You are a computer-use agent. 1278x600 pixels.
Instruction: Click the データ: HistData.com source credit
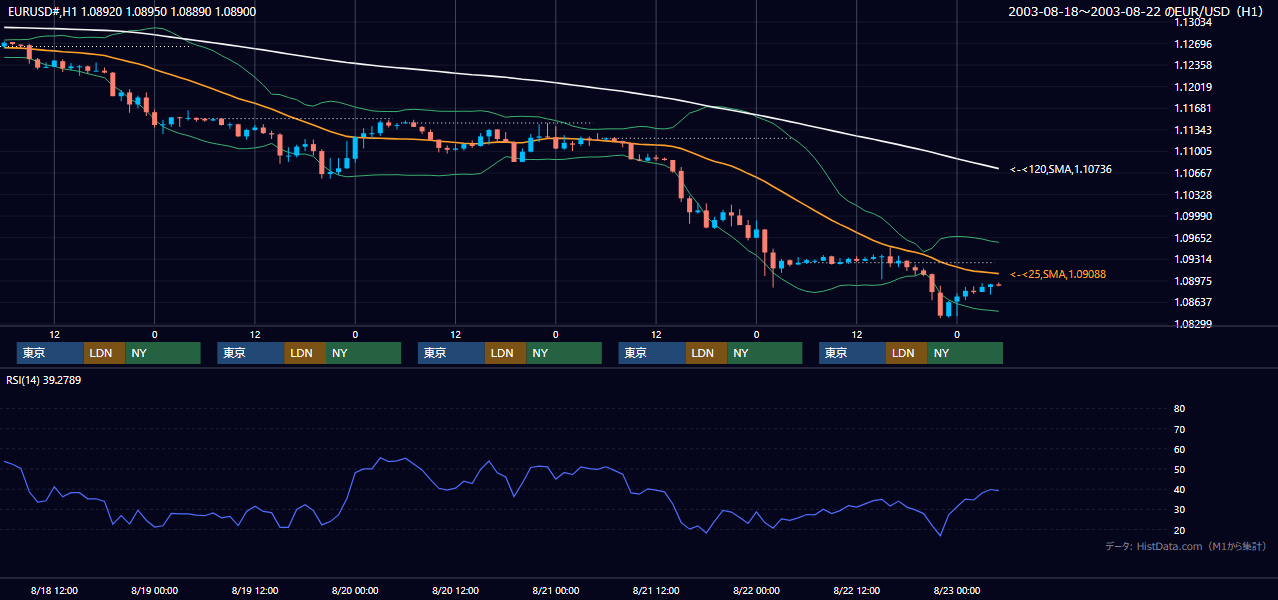1186,547
